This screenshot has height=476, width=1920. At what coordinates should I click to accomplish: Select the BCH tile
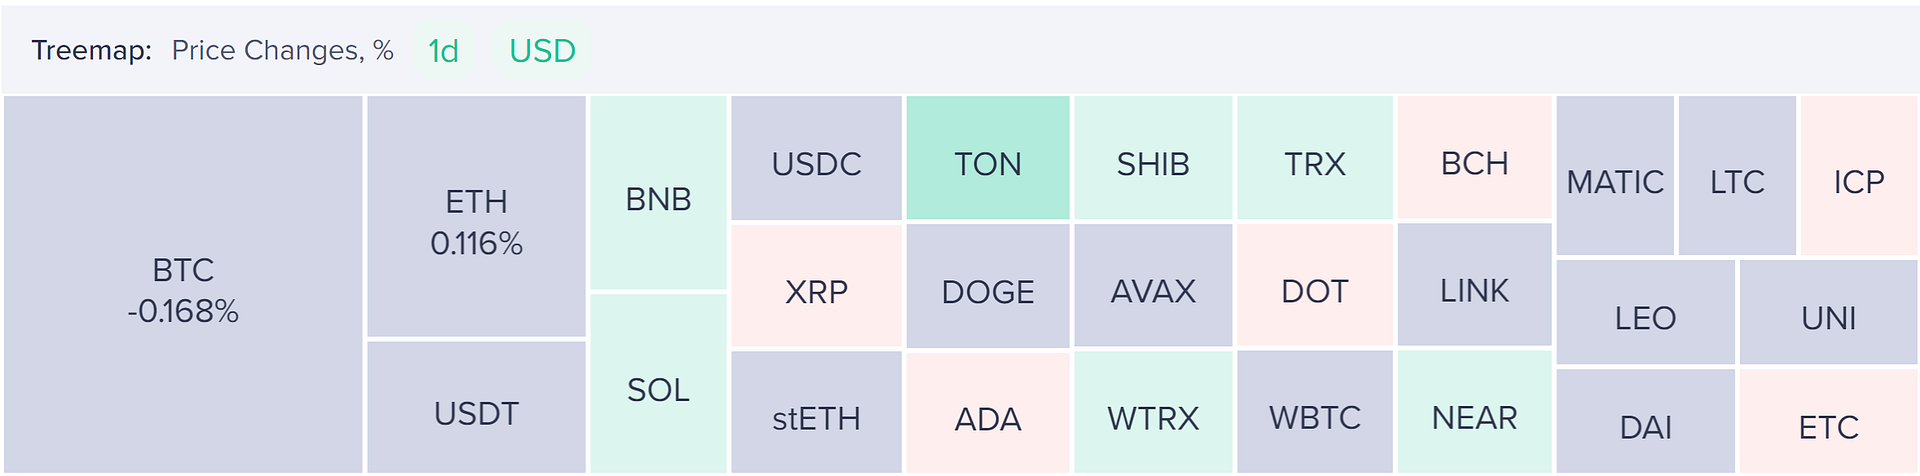click(x=1474, y=158)
